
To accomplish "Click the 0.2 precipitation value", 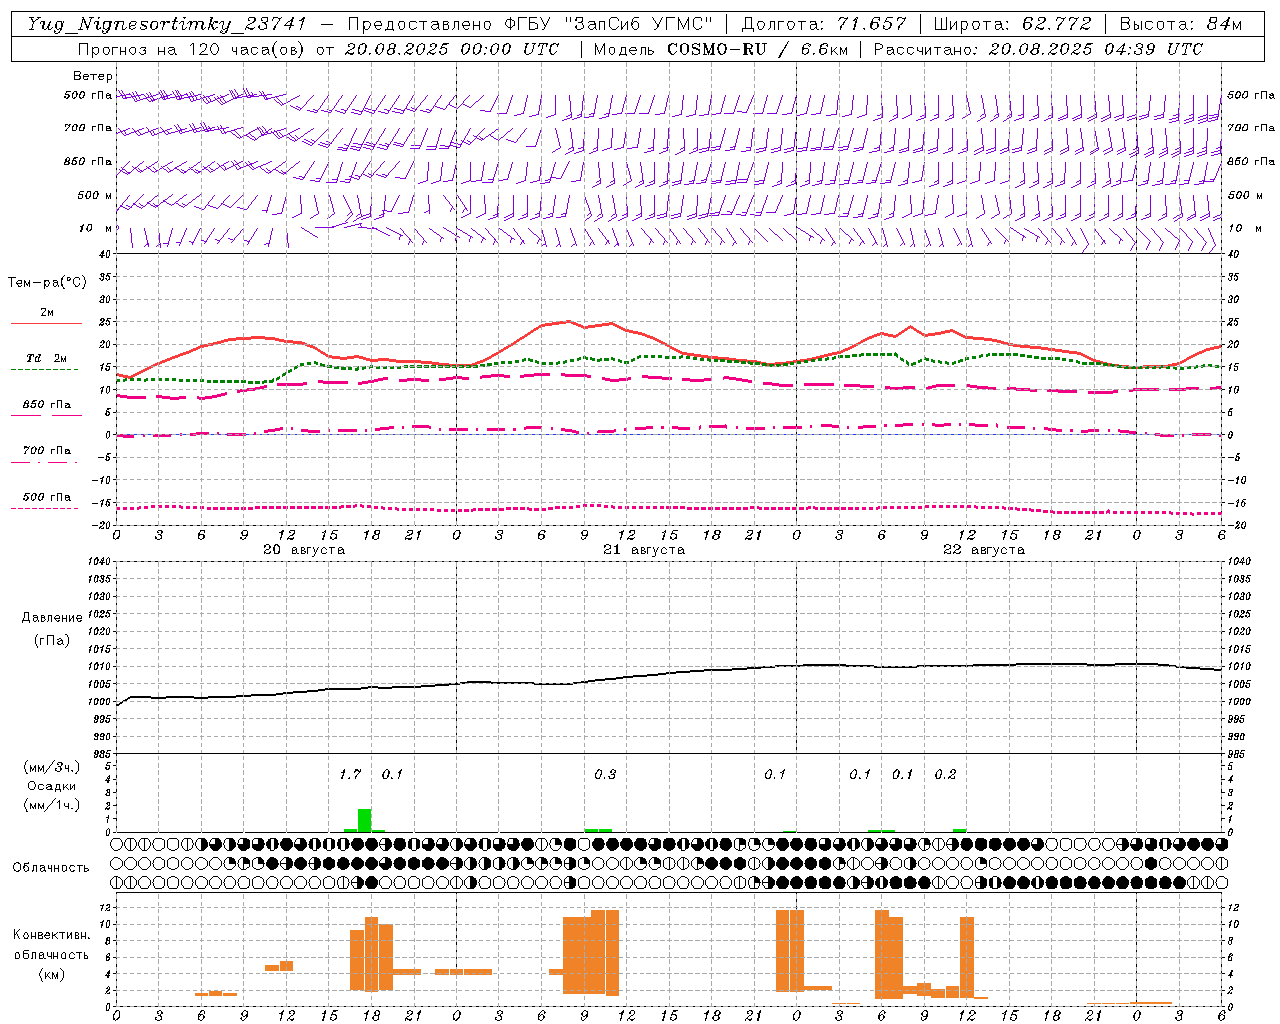I will click(945, 775).
